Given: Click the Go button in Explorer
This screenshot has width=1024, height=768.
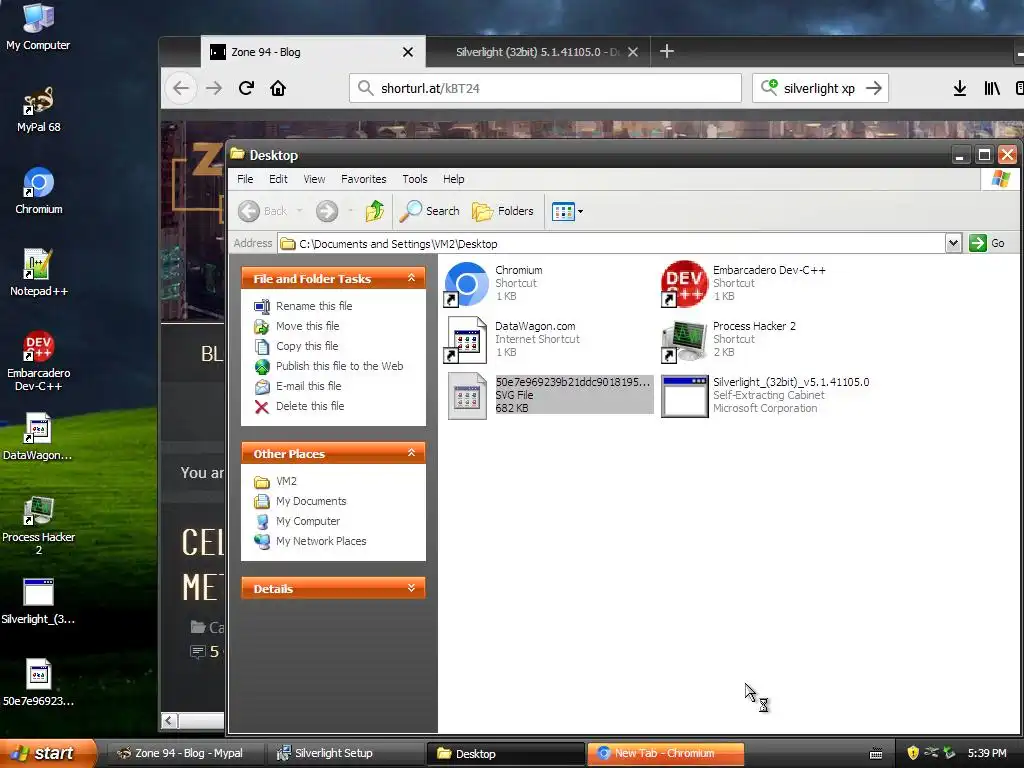Looking at the screenshot, I should 987,243.
